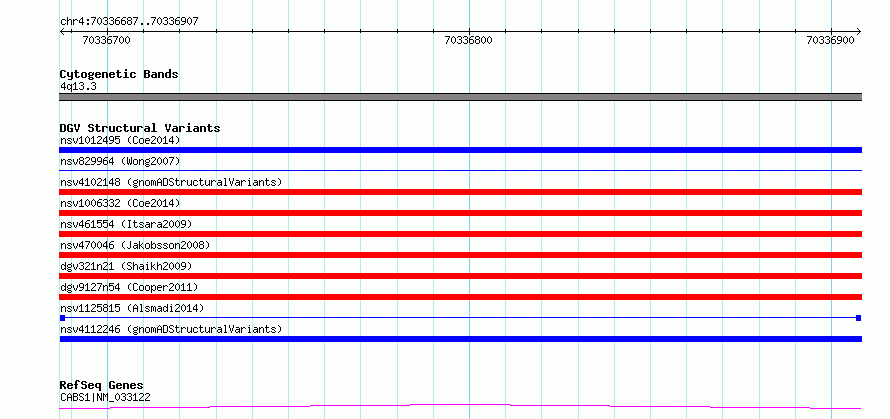Click the dgv321n21 (Shaikh2009) label

point(126,266)
